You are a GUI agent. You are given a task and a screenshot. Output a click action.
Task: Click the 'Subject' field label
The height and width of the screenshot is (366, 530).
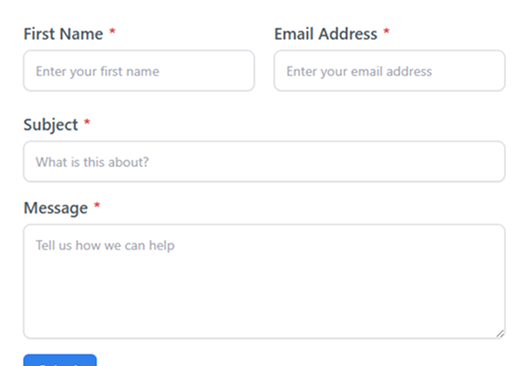[x=51, y=125]
